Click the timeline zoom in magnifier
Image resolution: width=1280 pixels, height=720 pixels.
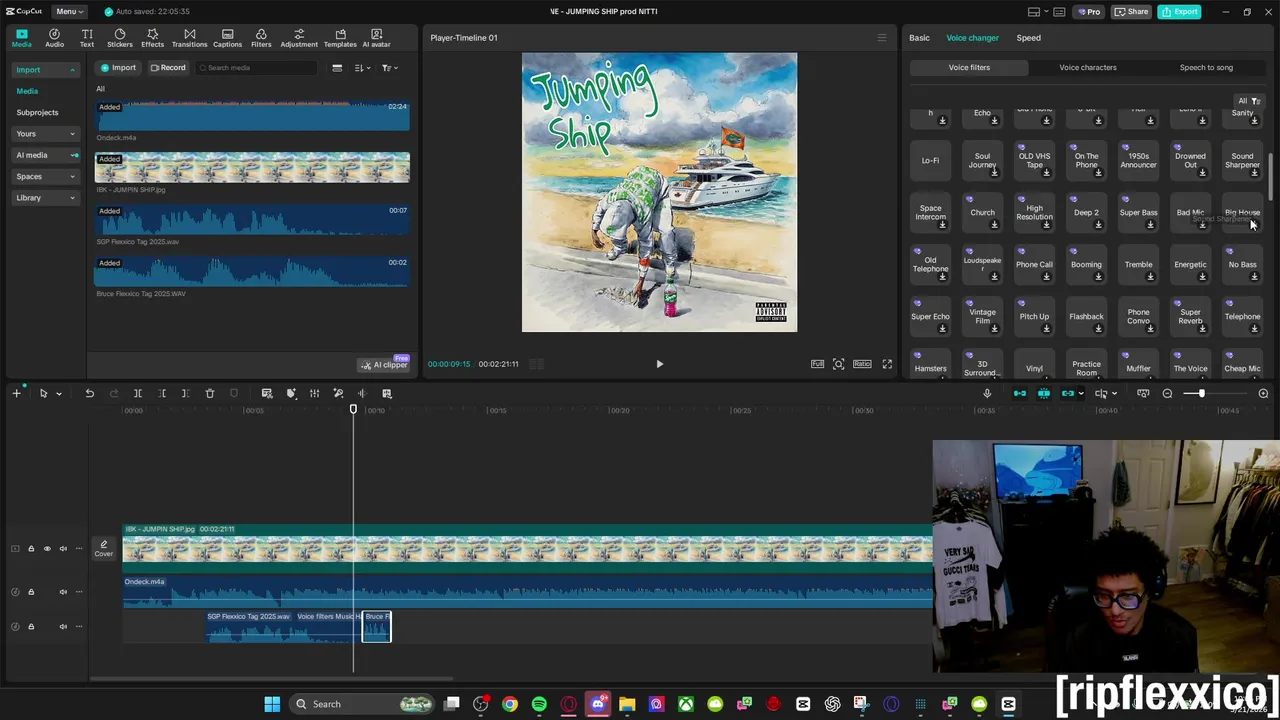[1263, 393]
